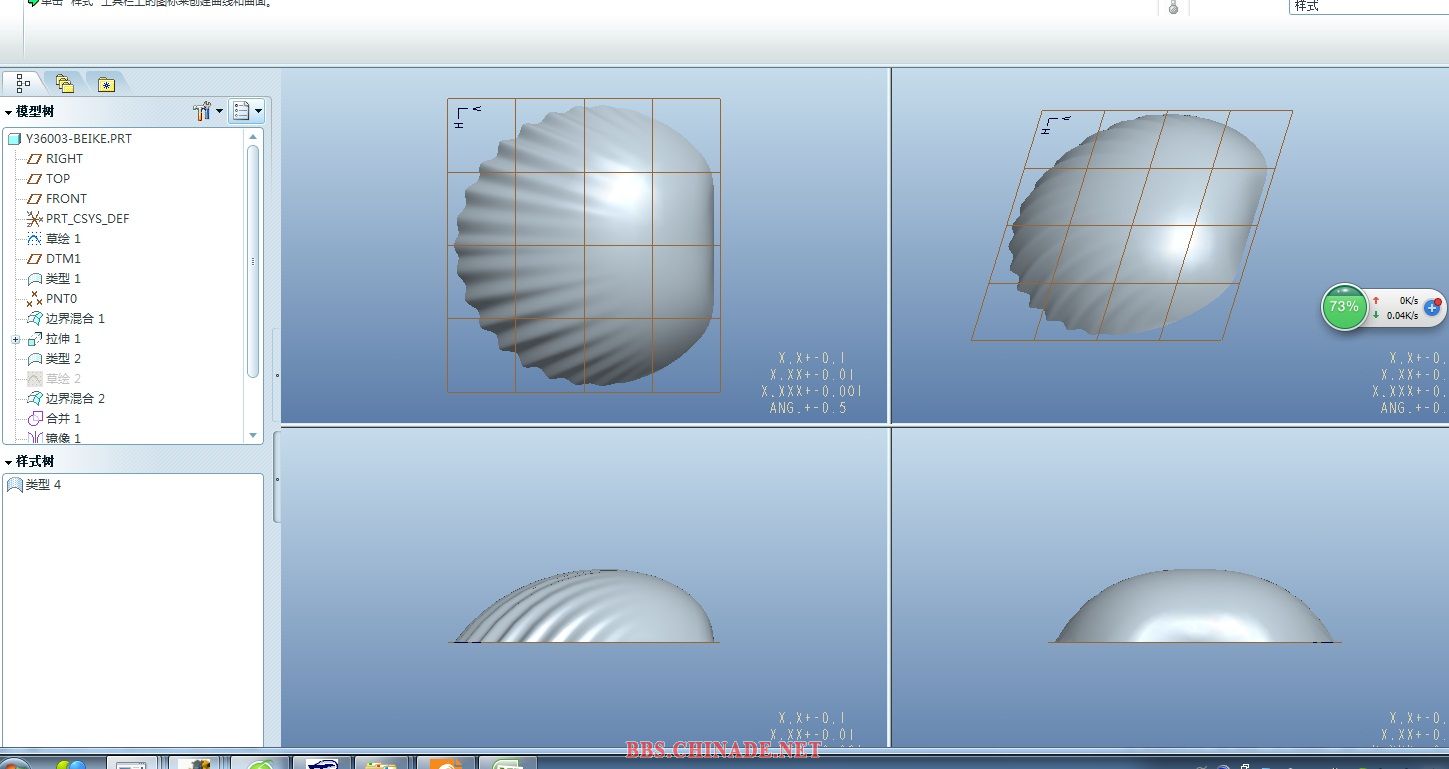Select the 镜像 1 mirror feature
The image size is (1449, 769).
point(63,438)
